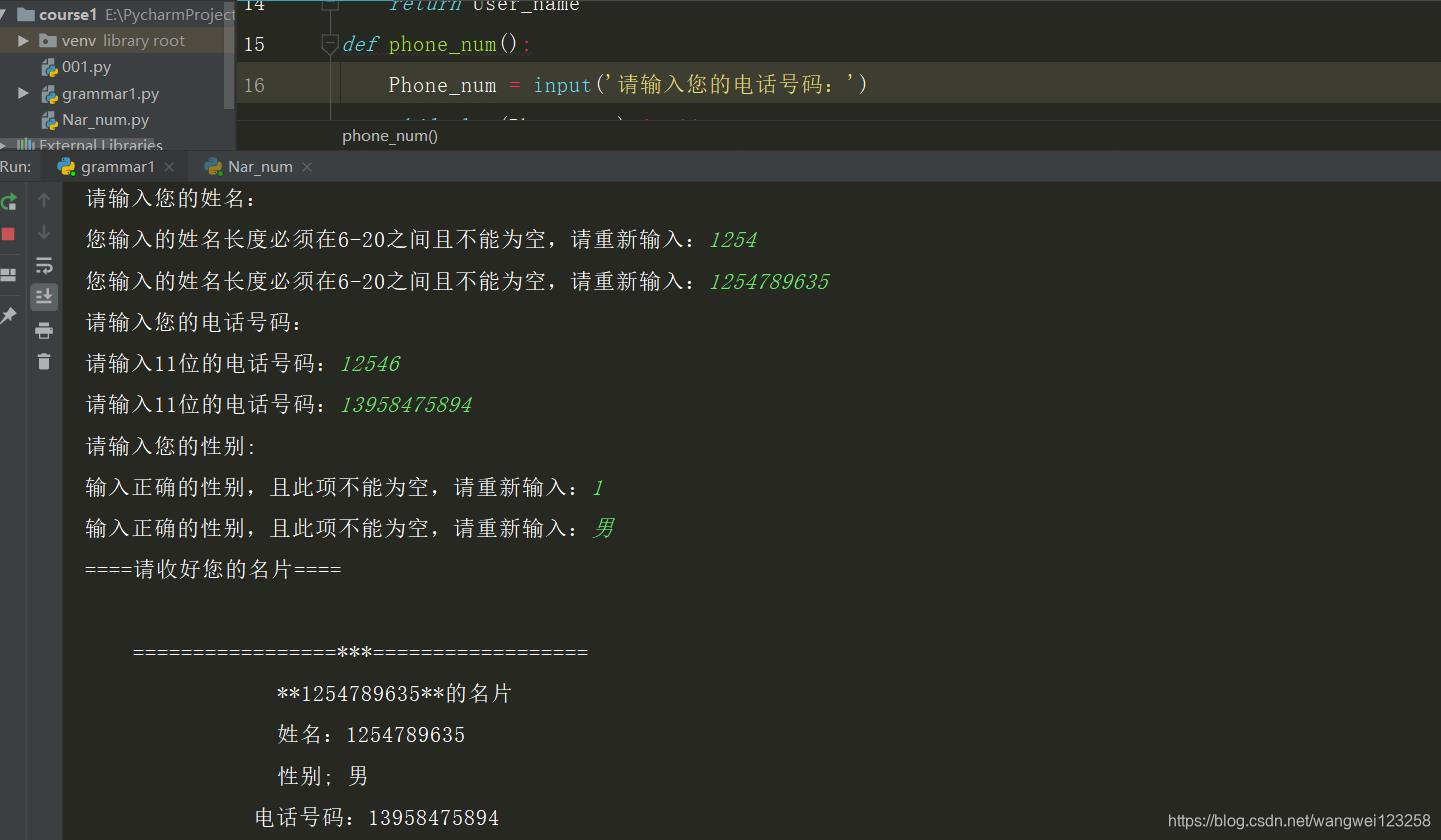Click the Run panel label

pos(15,167)
